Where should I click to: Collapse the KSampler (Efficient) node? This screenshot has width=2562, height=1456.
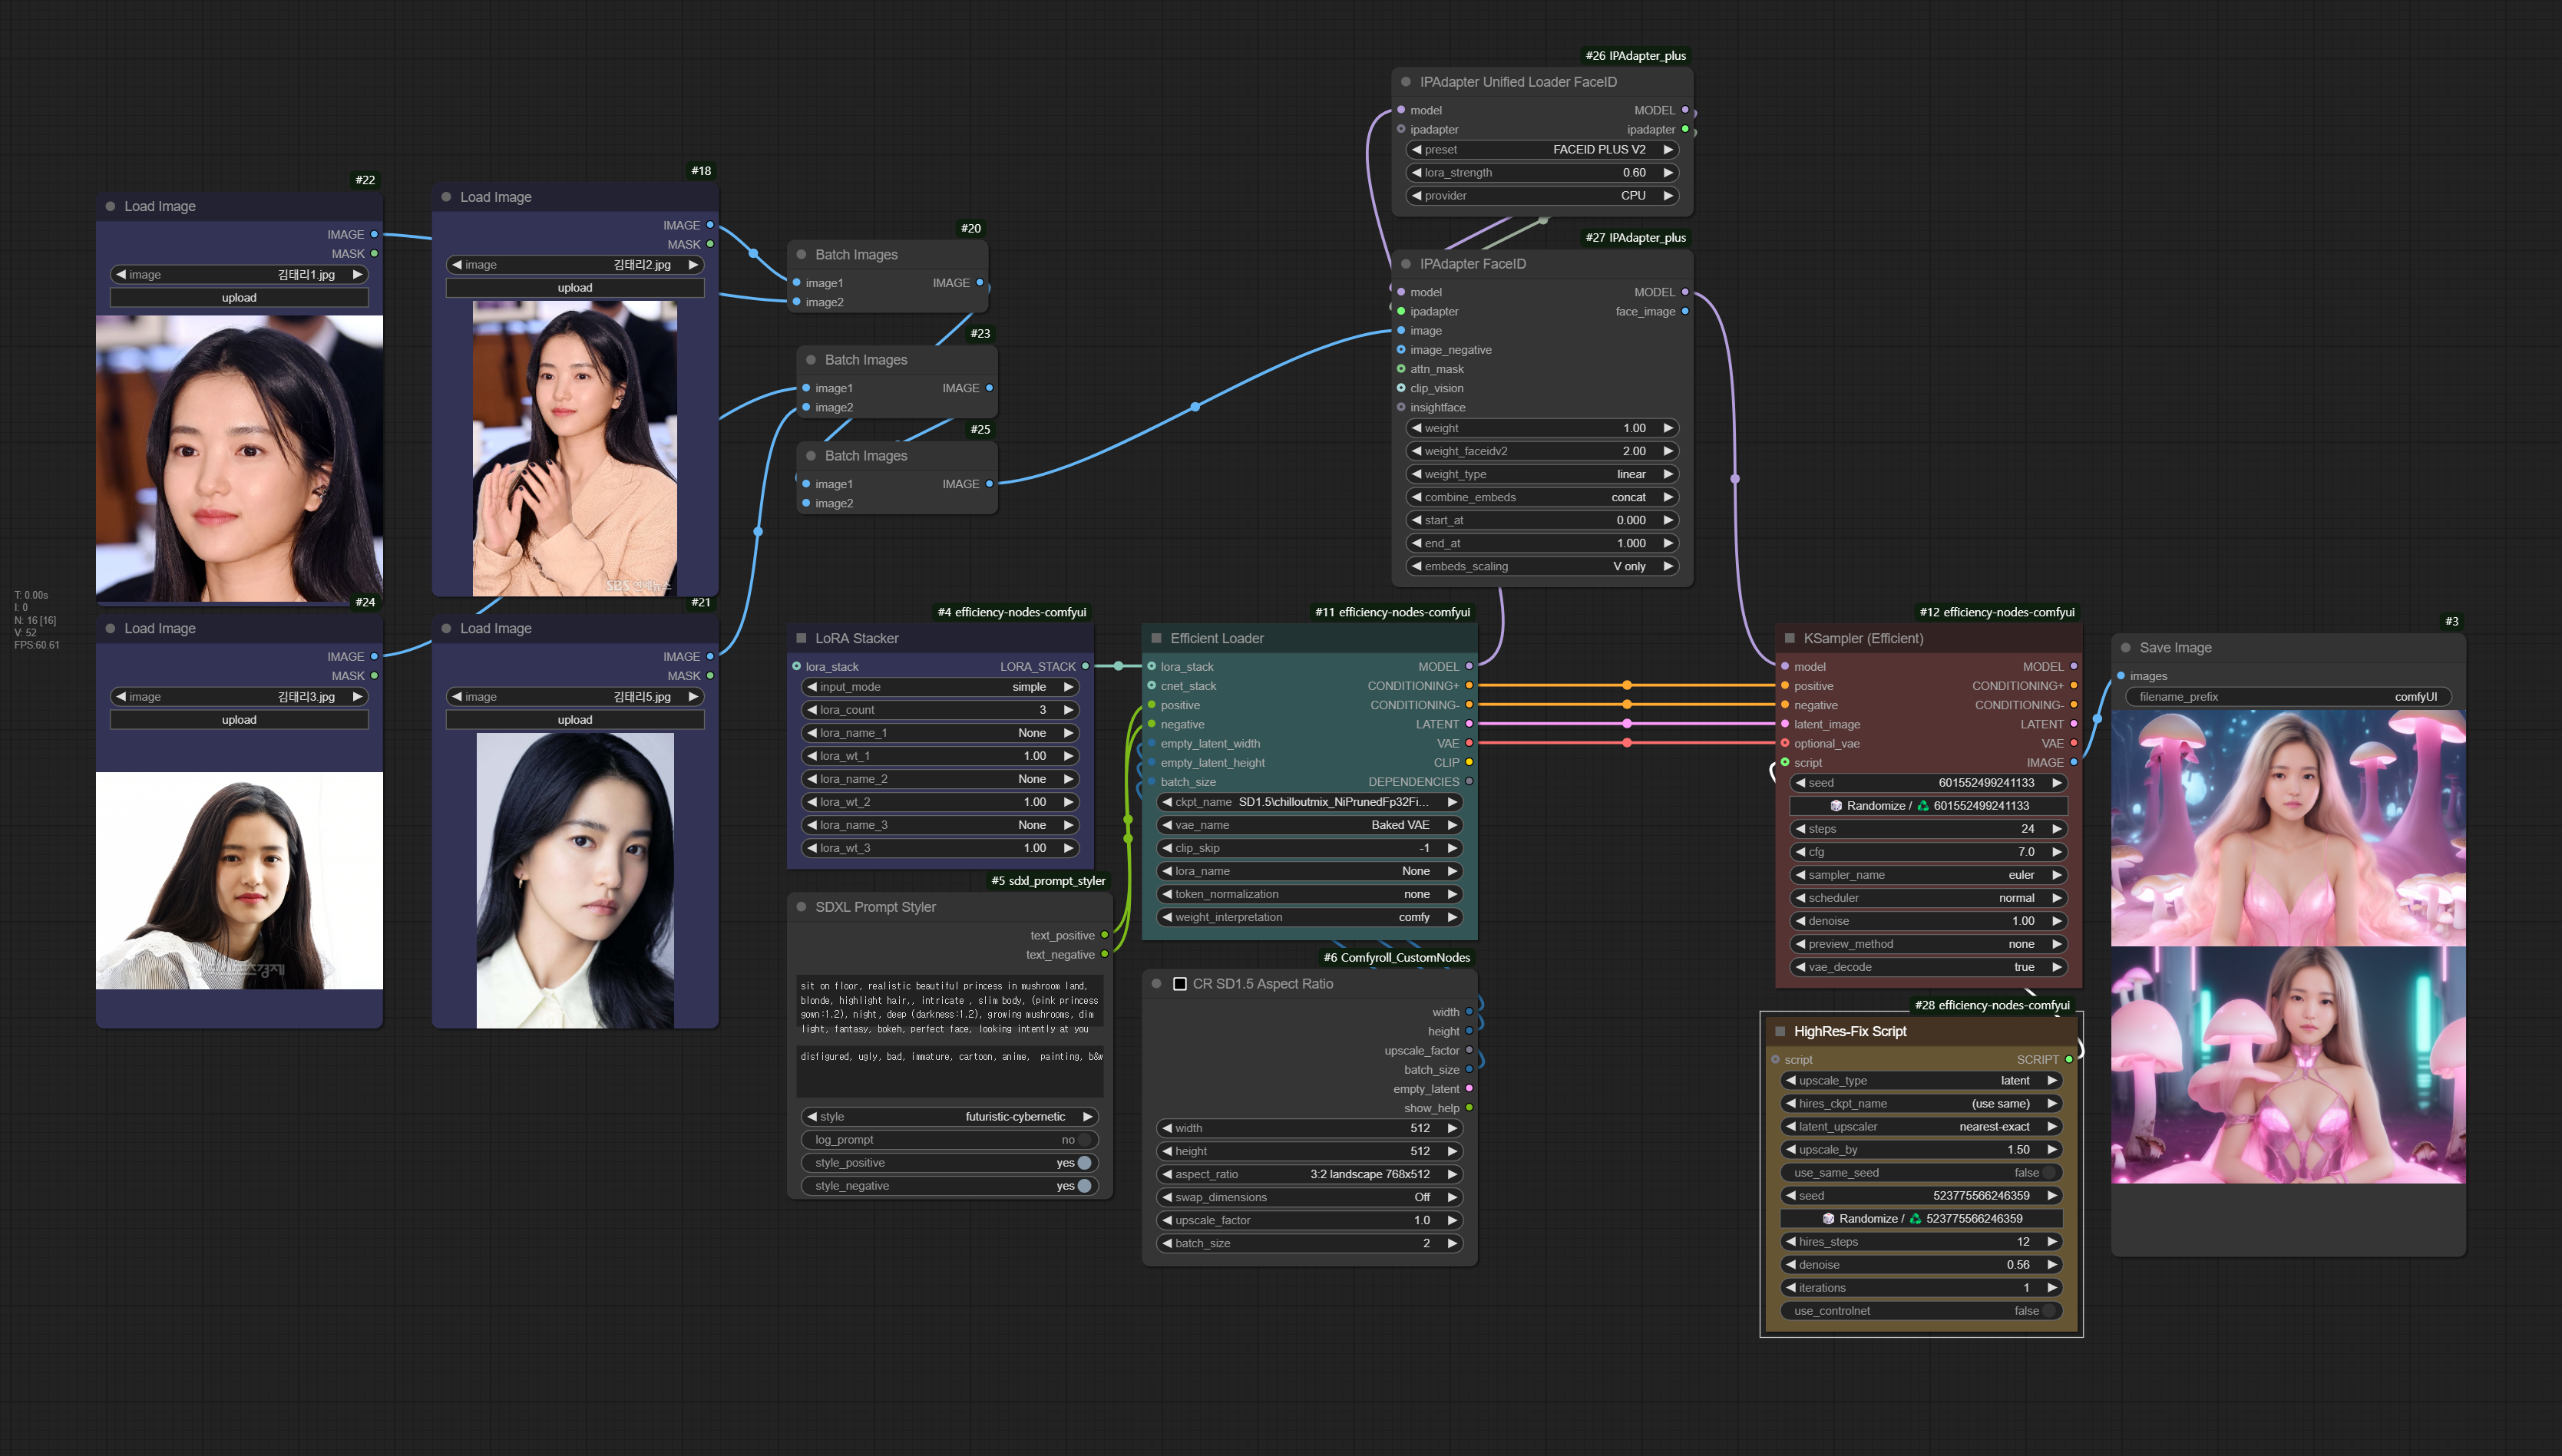click(1790, 638)
